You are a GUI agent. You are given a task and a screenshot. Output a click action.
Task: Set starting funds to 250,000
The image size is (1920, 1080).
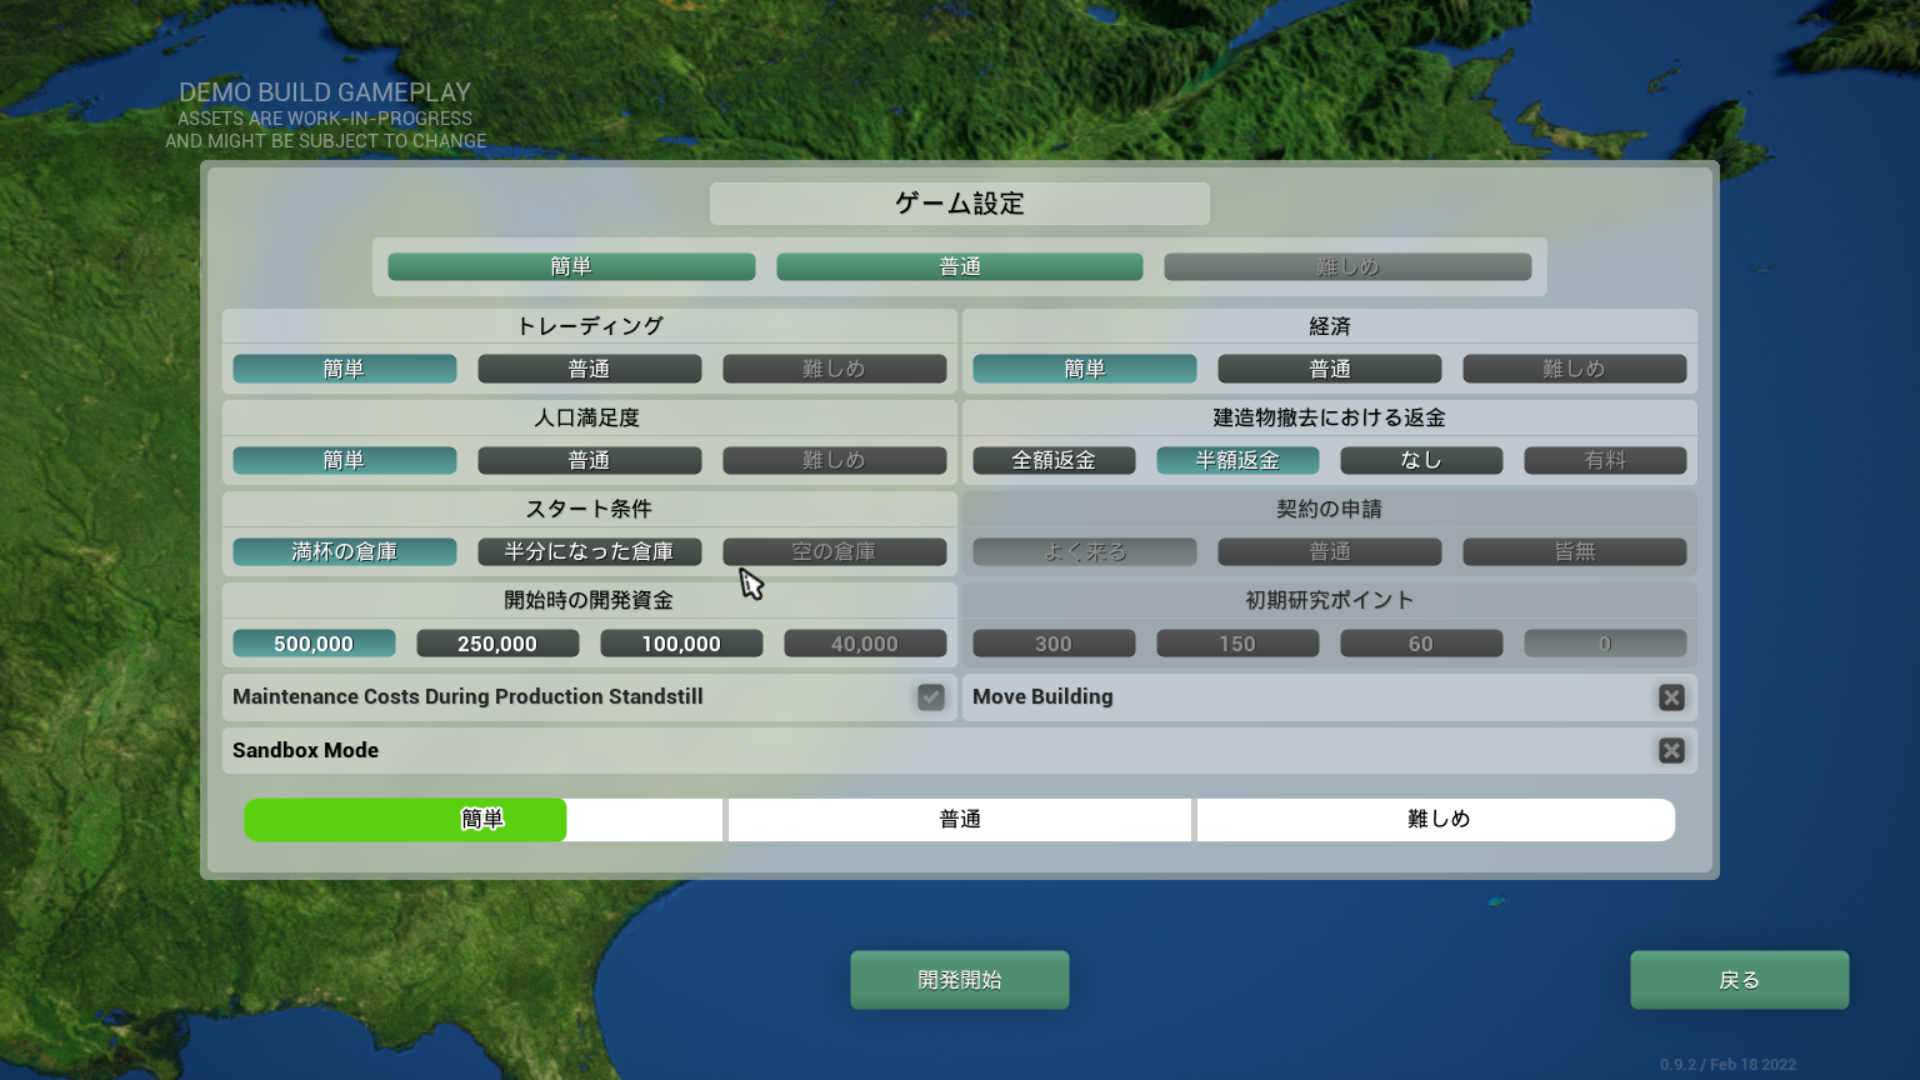pos(497,644)
